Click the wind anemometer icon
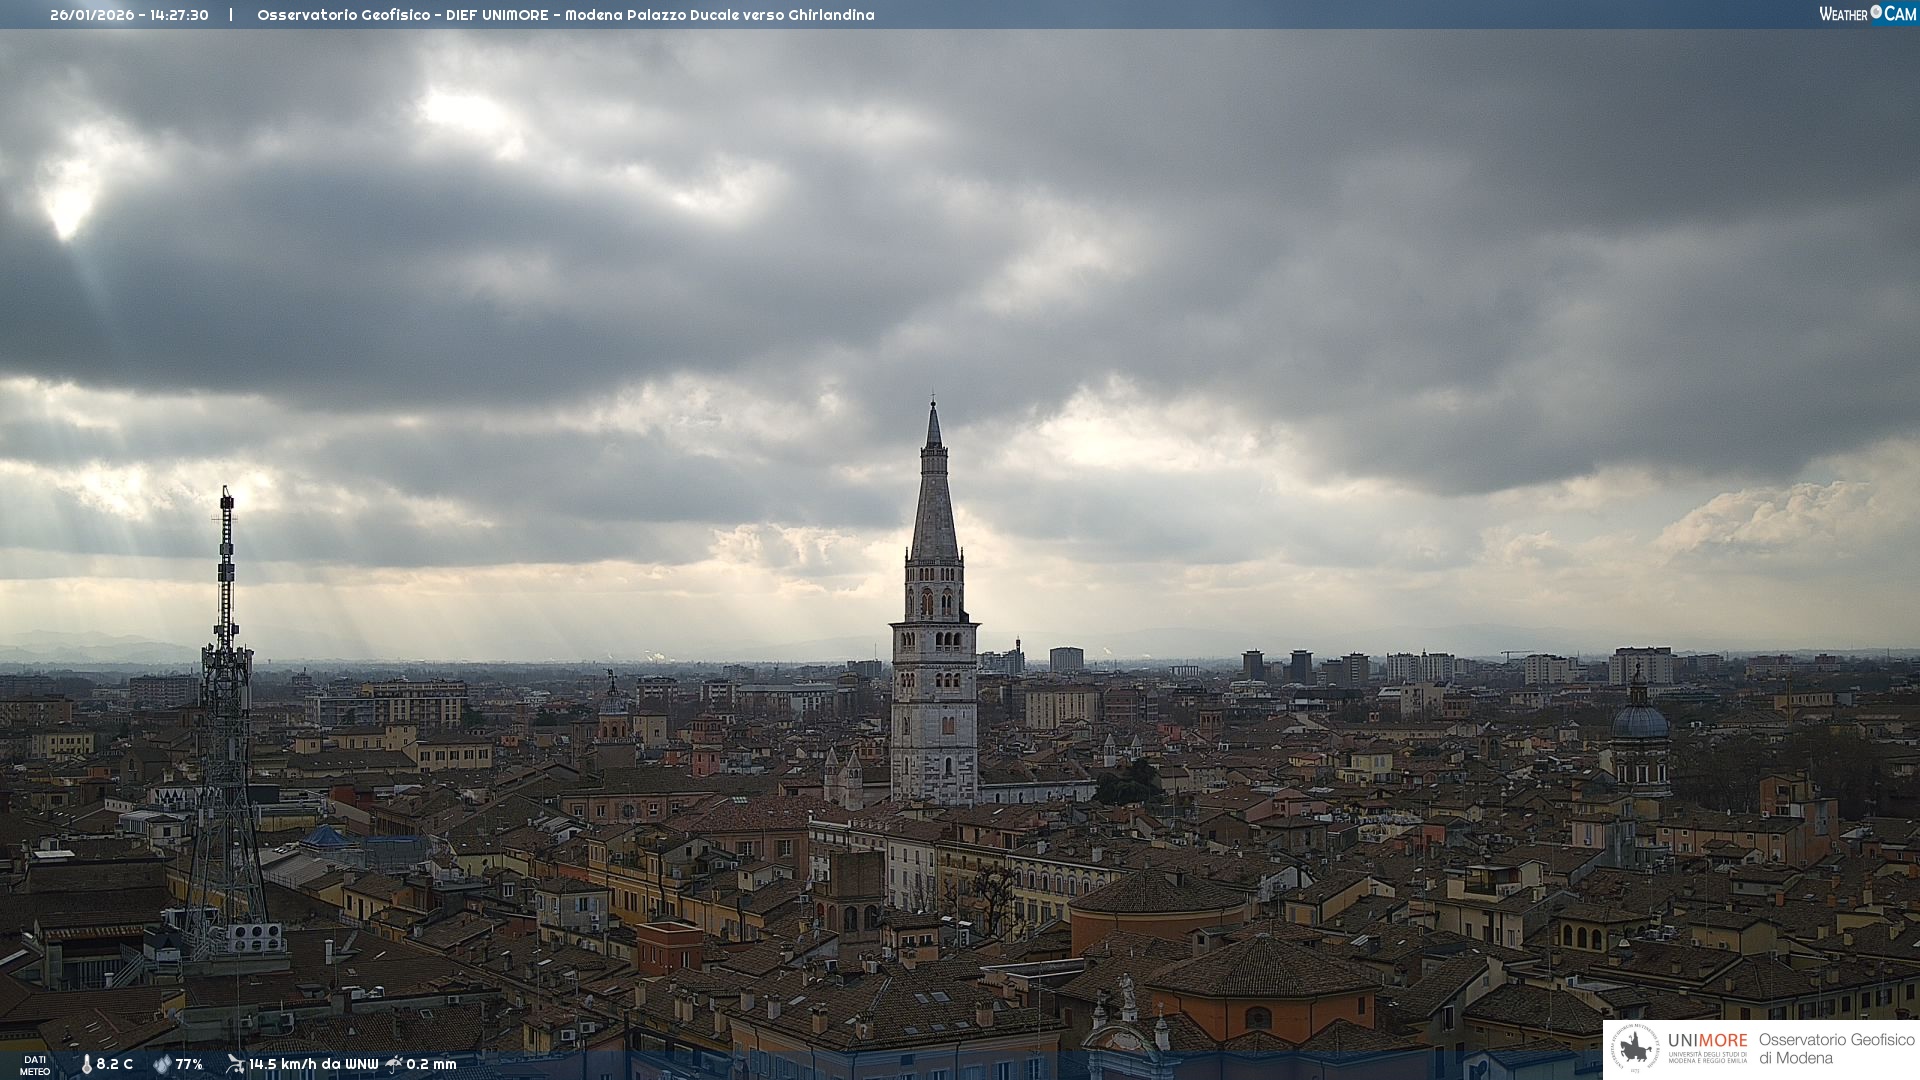Screen dimensions: 1920x1080 pos(235,1064)
